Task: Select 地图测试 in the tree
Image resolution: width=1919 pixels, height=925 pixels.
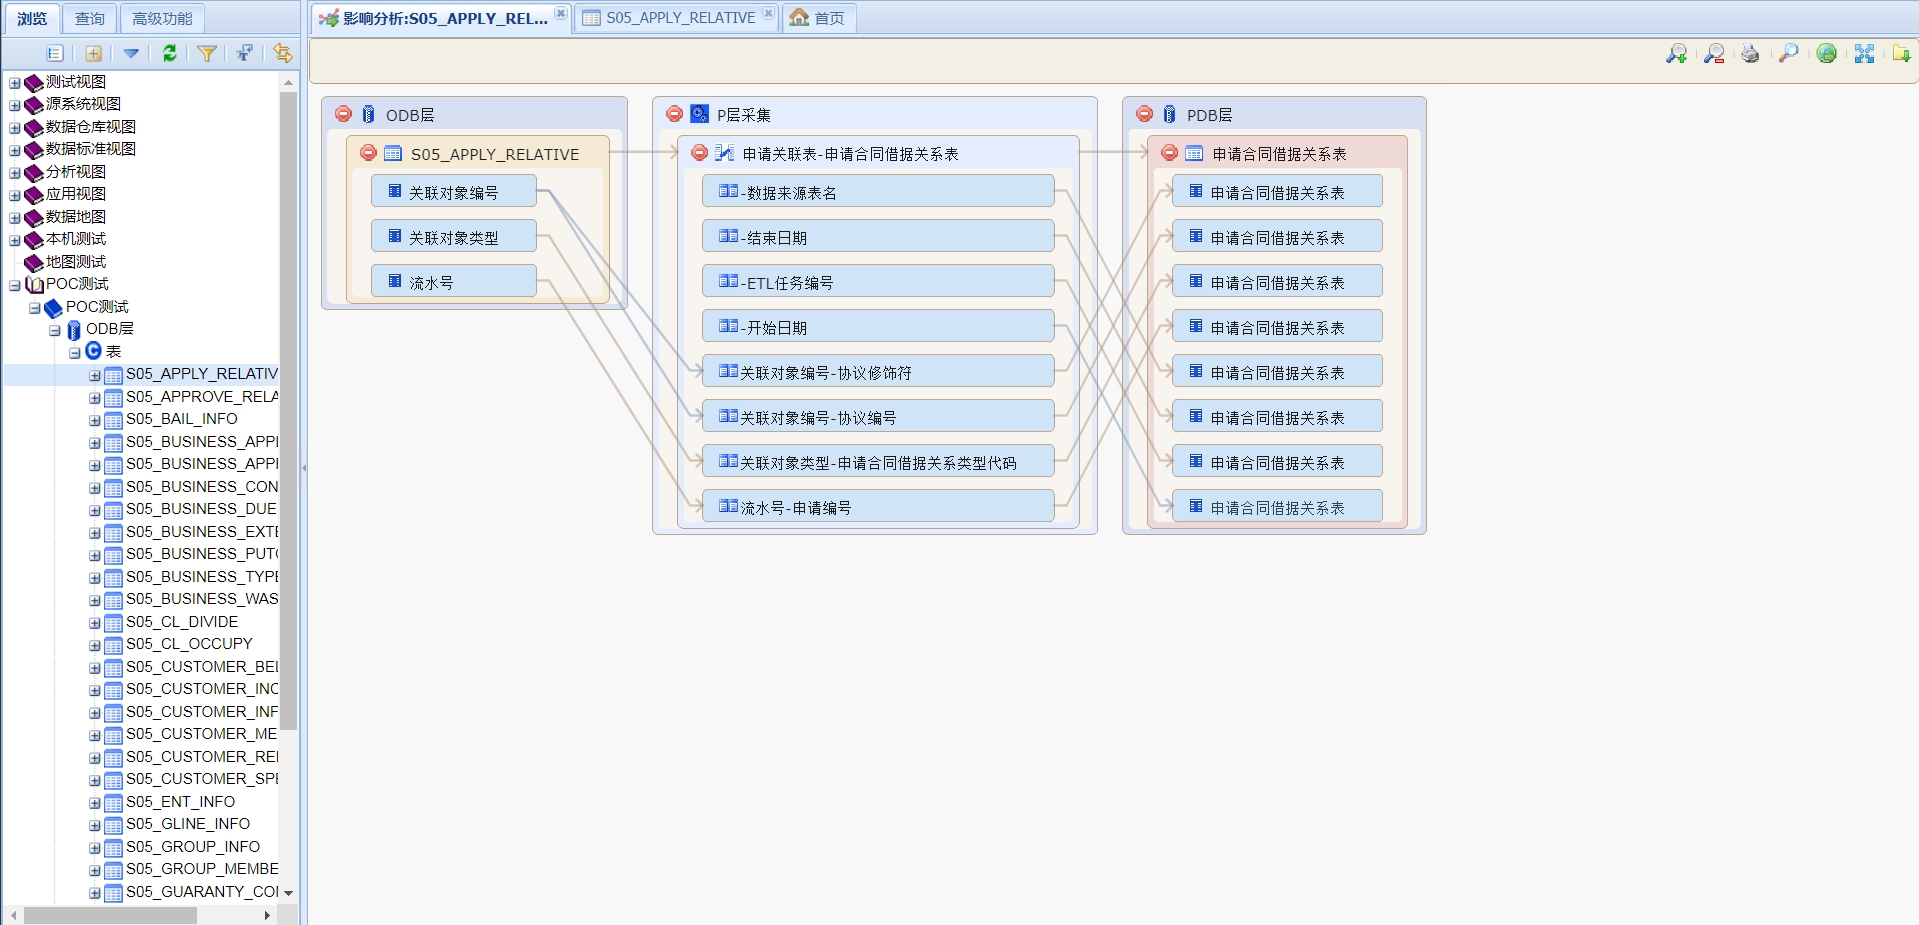Action: point(76,262)
